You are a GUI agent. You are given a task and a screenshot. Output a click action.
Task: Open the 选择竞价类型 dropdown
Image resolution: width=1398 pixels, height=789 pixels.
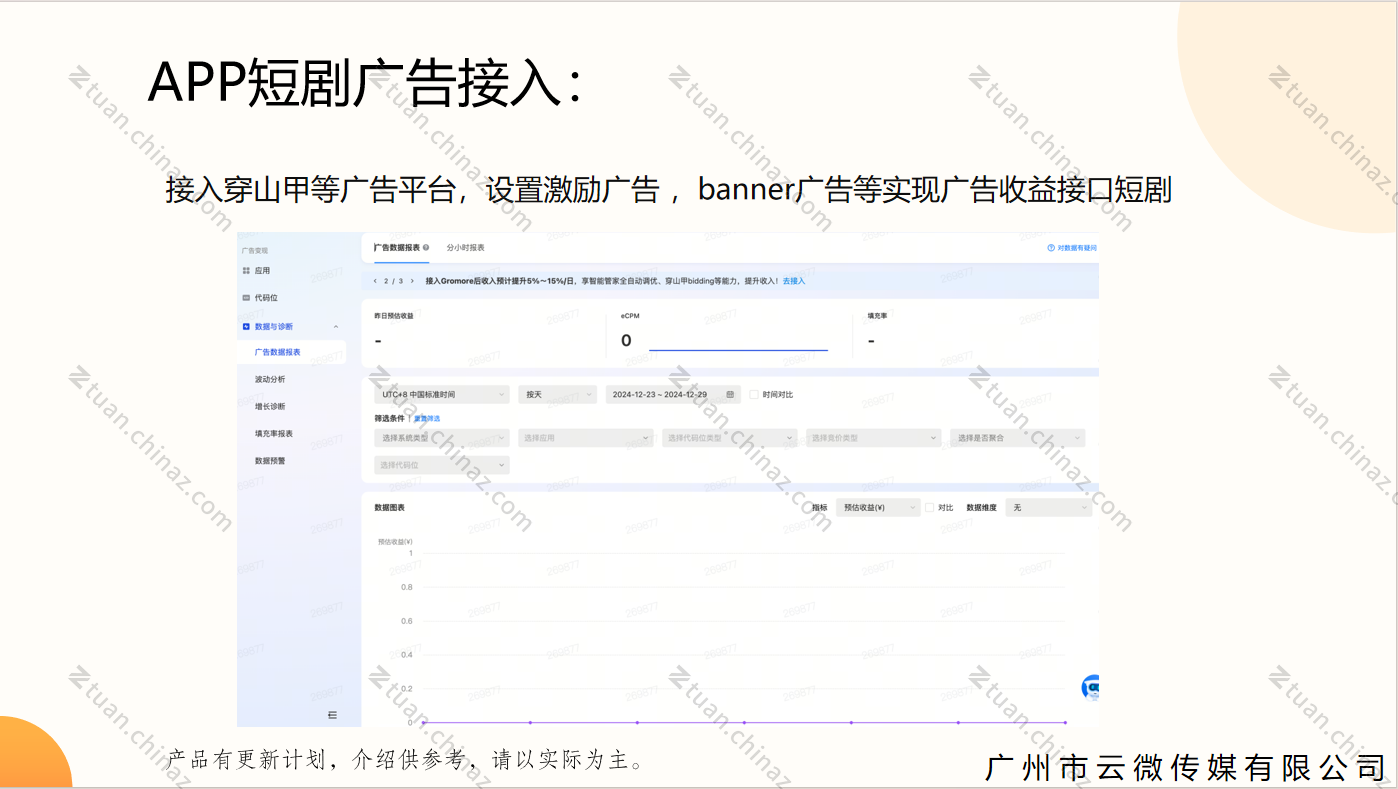[874, 438]
